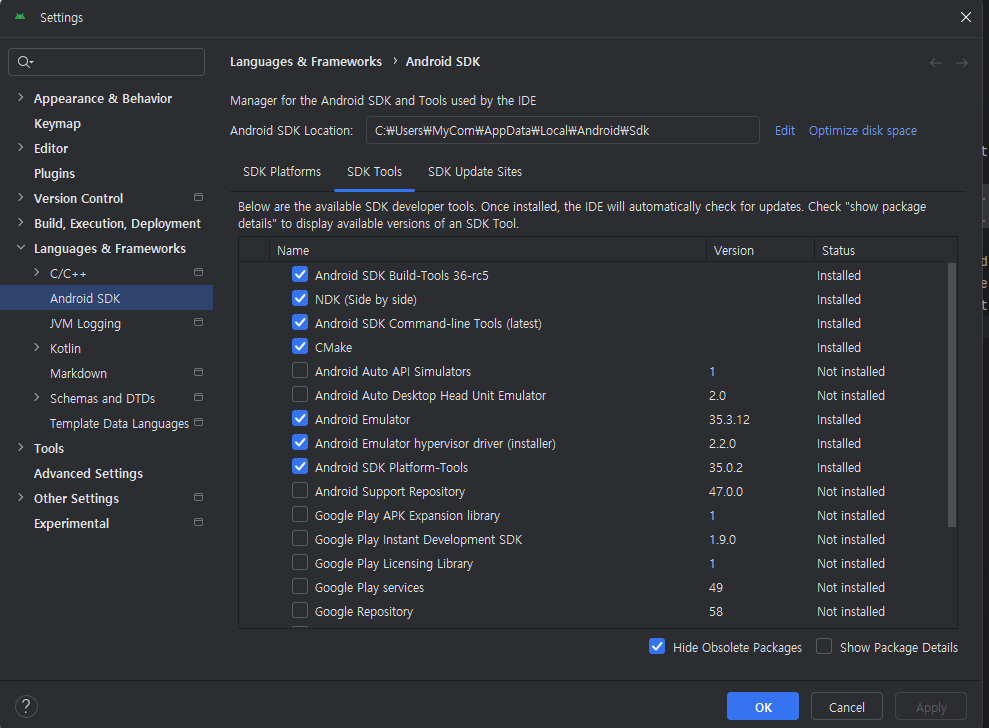Click the Edit SDK location link
This screenshot has width=989, height=728.
coord(785,131)
